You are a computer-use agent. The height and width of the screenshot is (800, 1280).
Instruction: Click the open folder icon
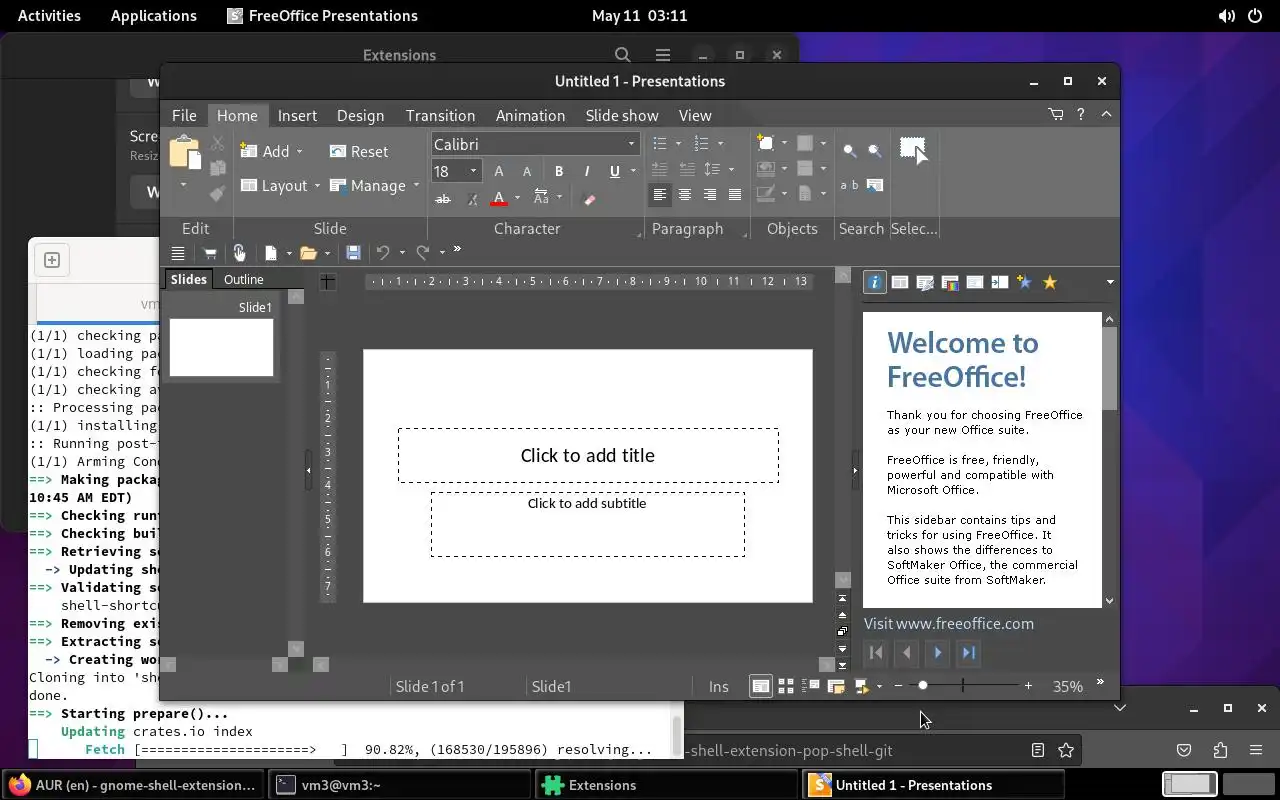[308, 253]
